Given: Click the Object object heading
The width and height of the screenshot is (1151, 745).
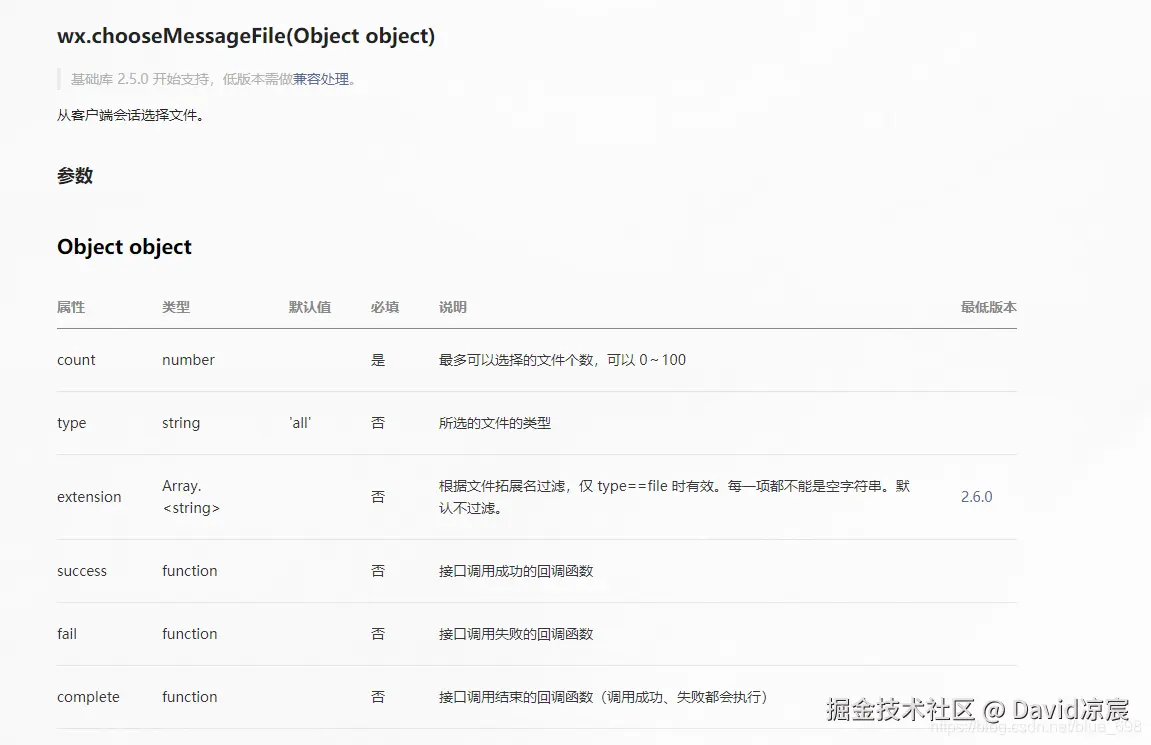Looking at the screenshot, I should [x=124, y=247].
